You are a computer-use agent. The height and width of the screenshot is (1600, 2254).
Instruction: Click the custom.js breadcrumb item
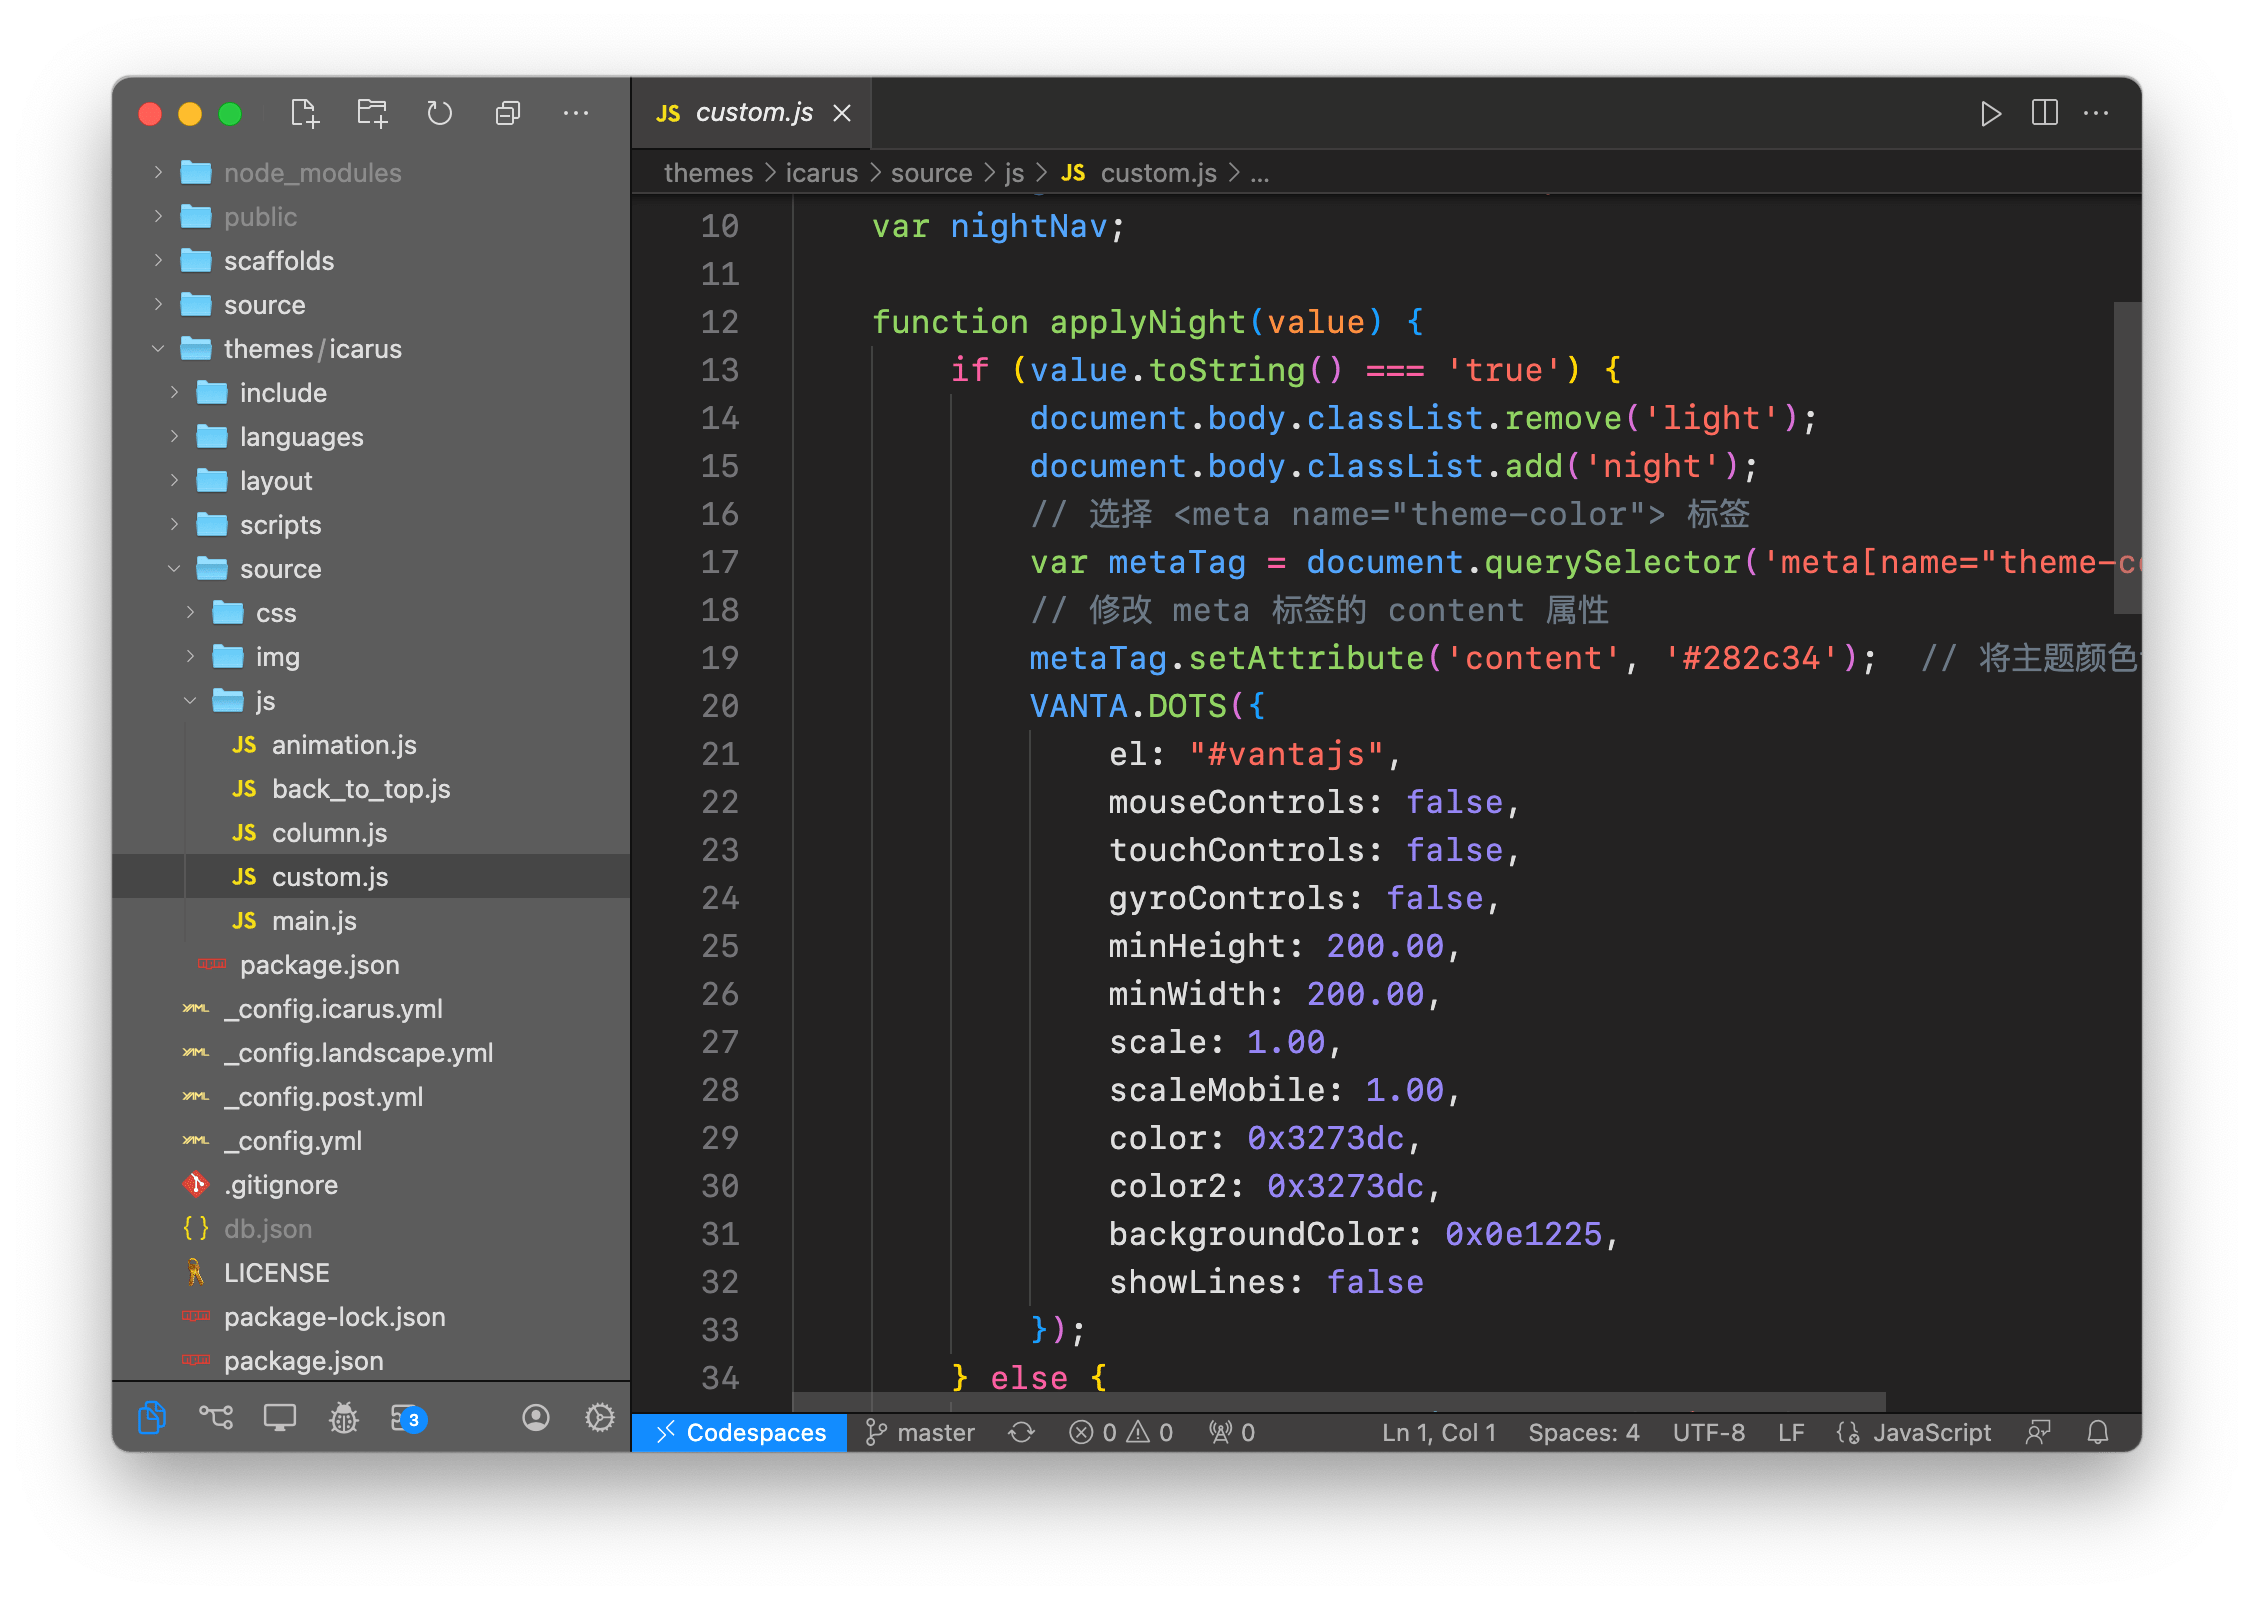tap(1139, 173)
